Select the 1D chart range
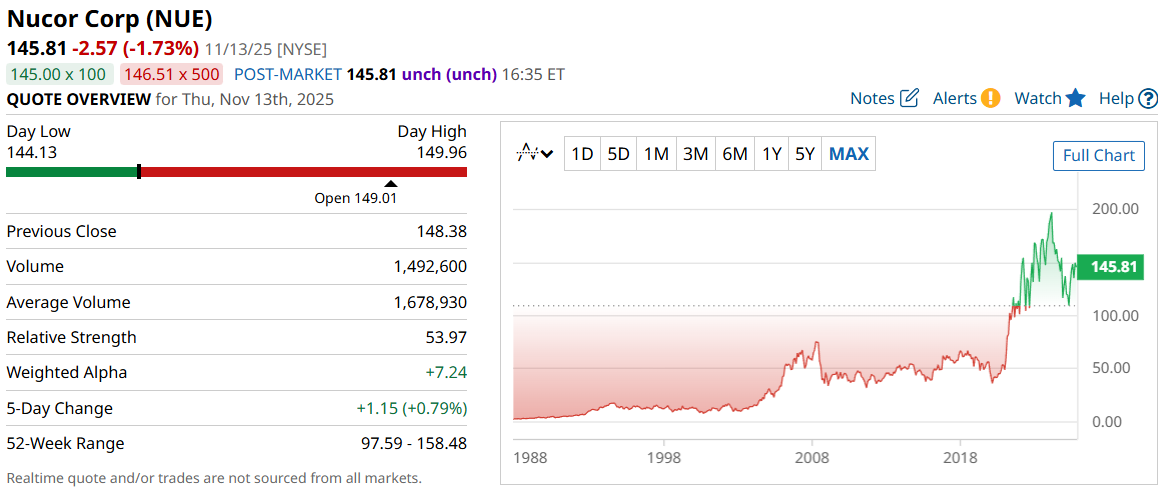1163x498 pixels. (582, 154)
